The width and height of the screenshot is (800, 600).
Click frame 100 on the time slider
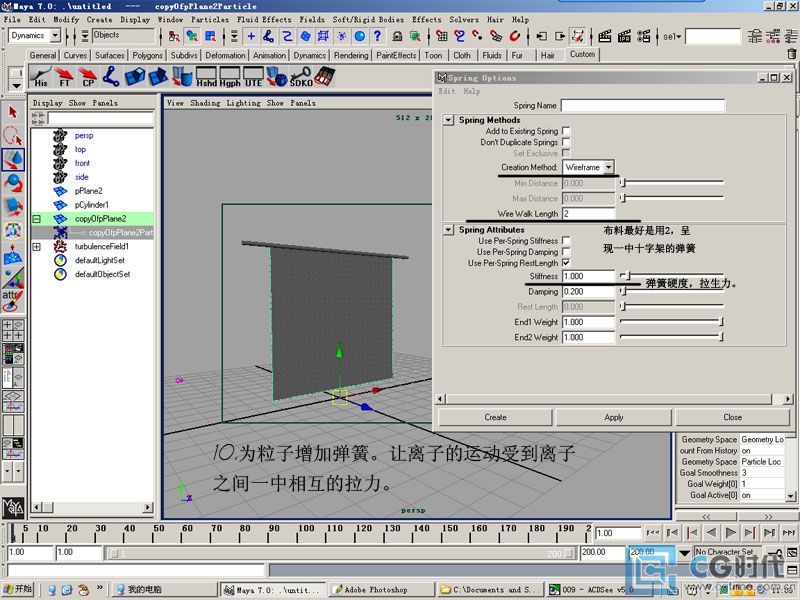(306, 533)
